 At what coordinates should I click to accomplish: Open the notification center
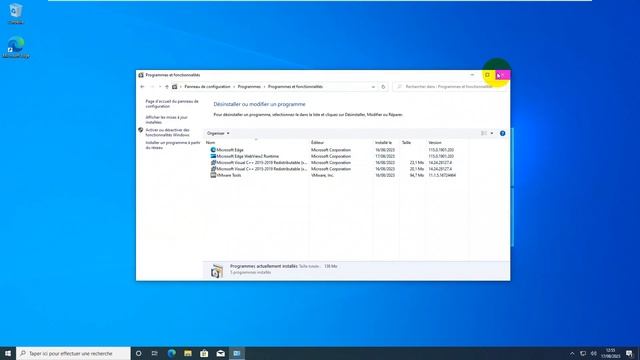tap(629, 353)
